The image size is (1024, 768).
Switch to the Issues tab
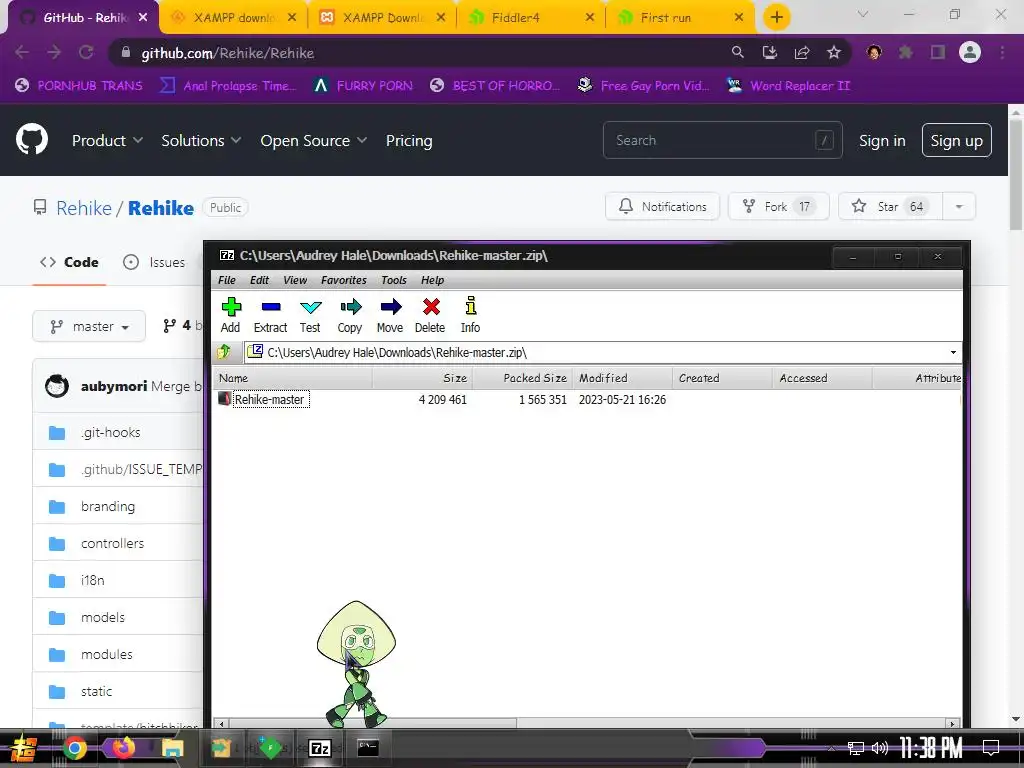[154, 262]
